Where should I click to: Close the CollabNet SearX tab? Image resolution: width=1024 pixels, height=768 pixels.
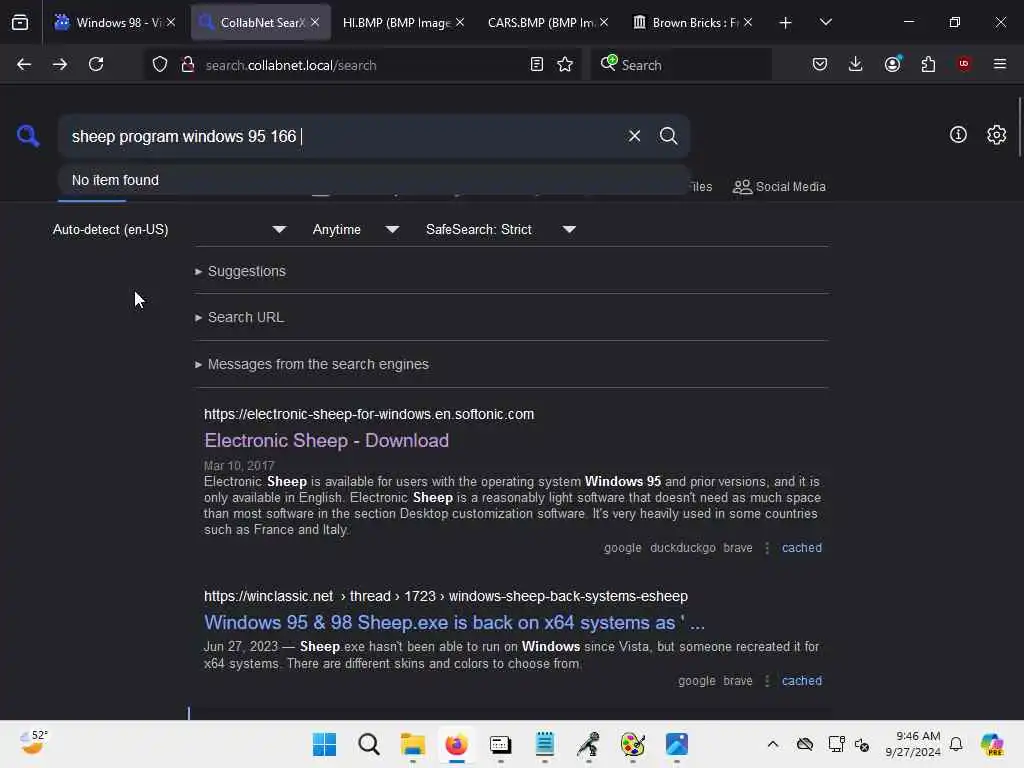click(315, 22)
